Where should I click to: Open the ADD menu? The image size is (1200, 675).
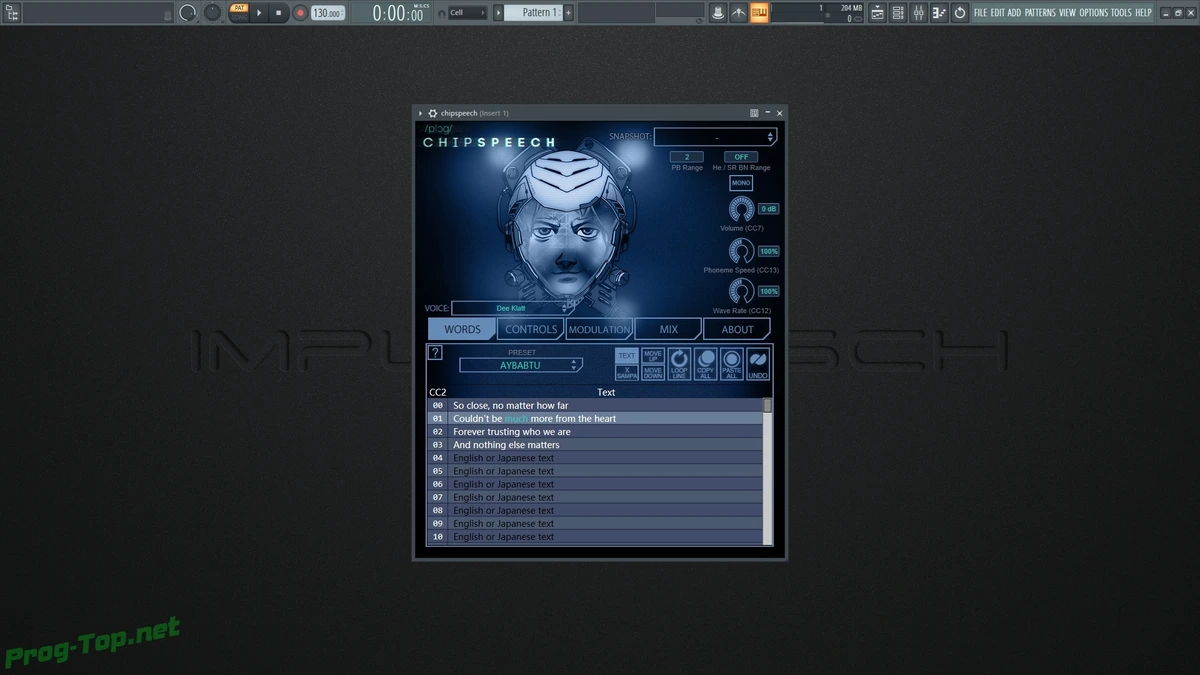click(x=1014, y=13)
